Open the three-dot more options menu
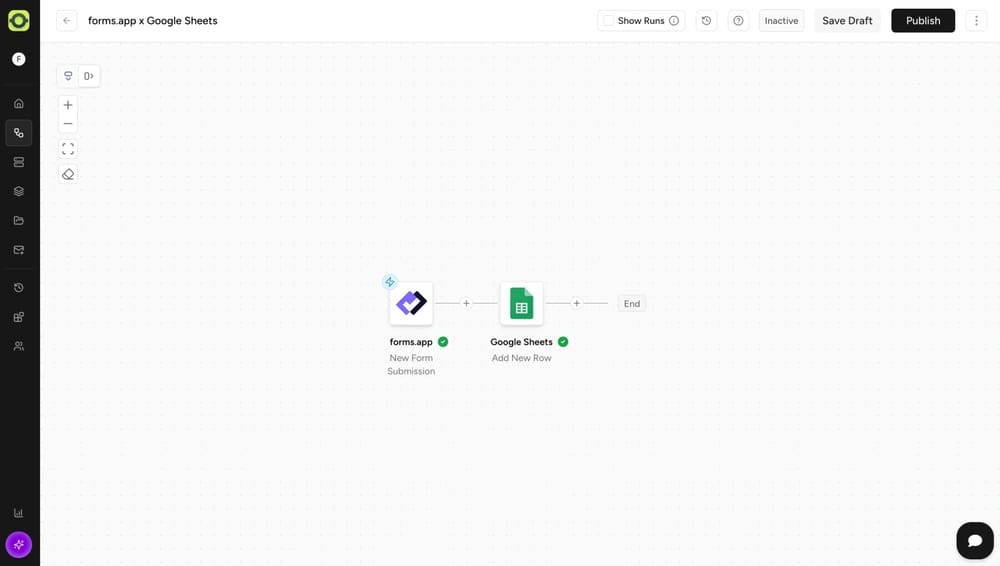 click(976, 20)
